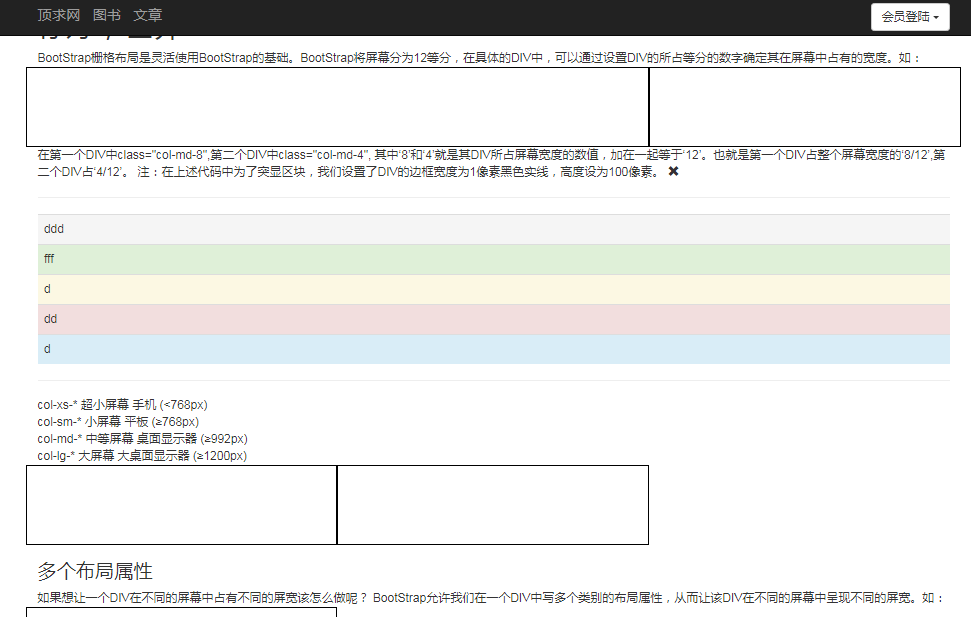The image size is (971, 617).
Task: Click the col-sm-* 小屏幕 平板 line
Action: (117, 422)
